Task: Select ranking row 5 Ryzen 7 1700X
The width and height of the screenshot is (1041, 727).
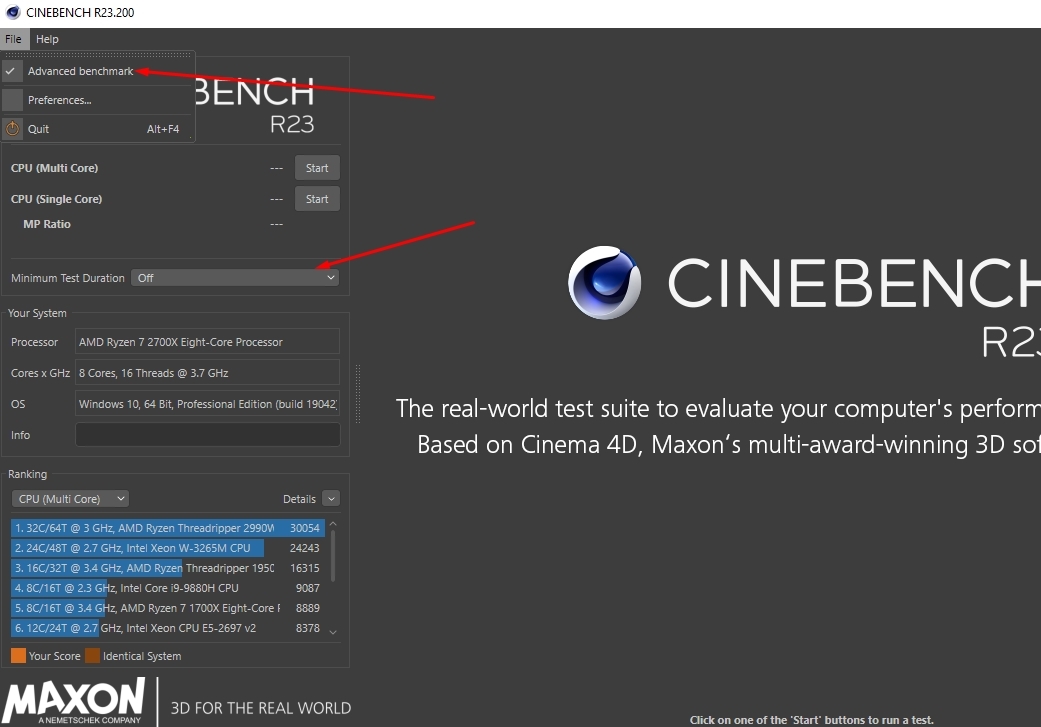Action: (x=167, y=607)
